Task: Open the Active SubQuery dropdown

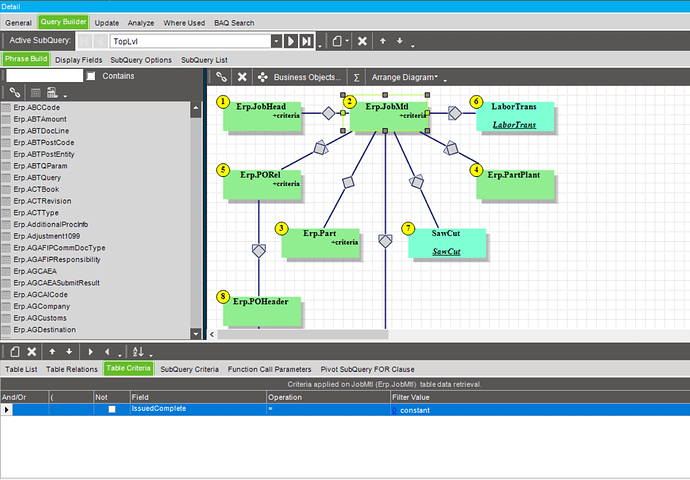Action: (x=276, y=41)
